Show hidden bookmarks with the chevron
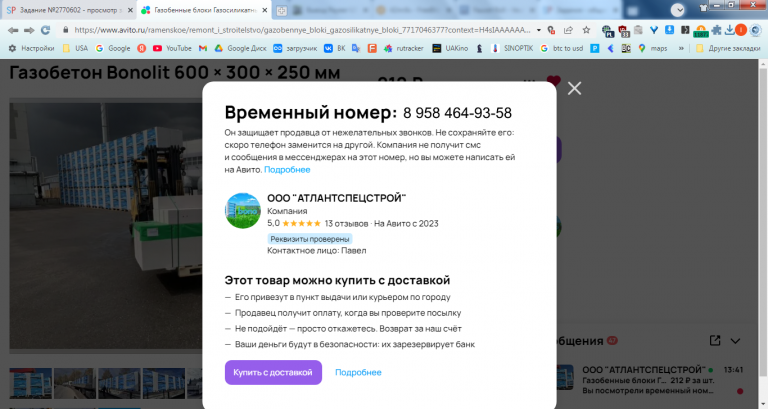The image size is (768, 409). [681, 48]
